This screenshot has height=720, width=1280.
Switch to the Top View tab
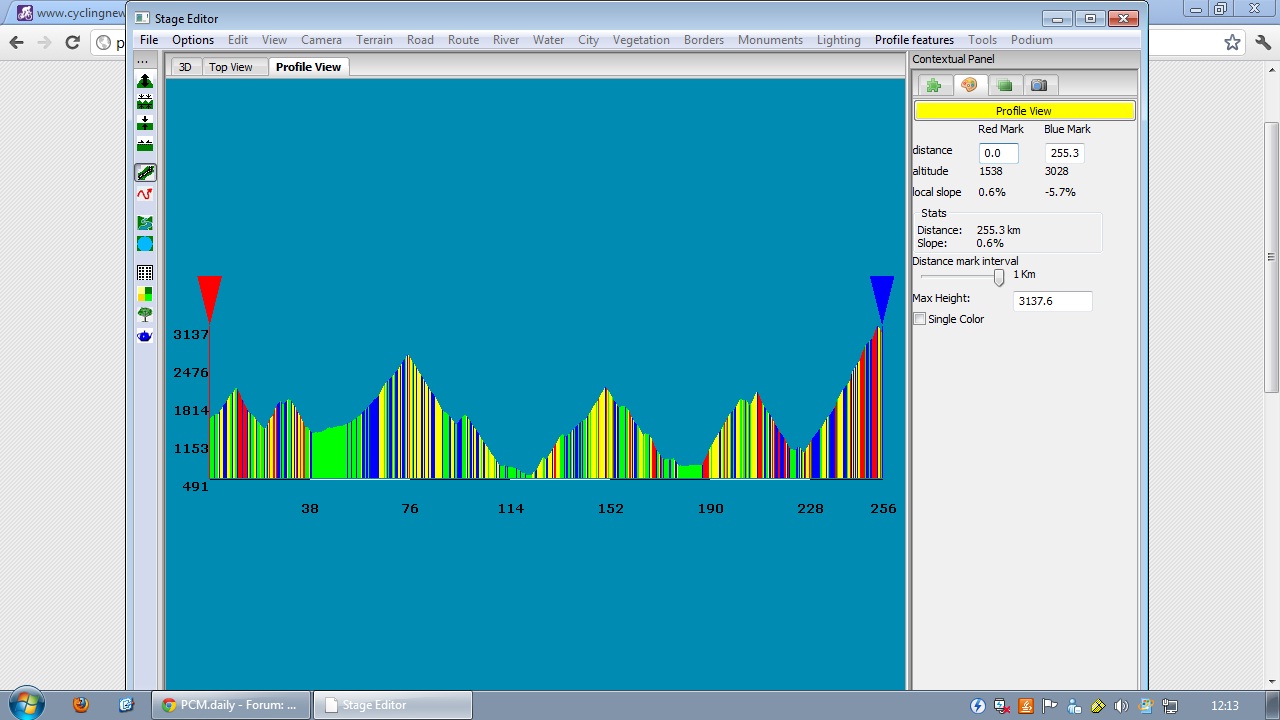[230, 67]
